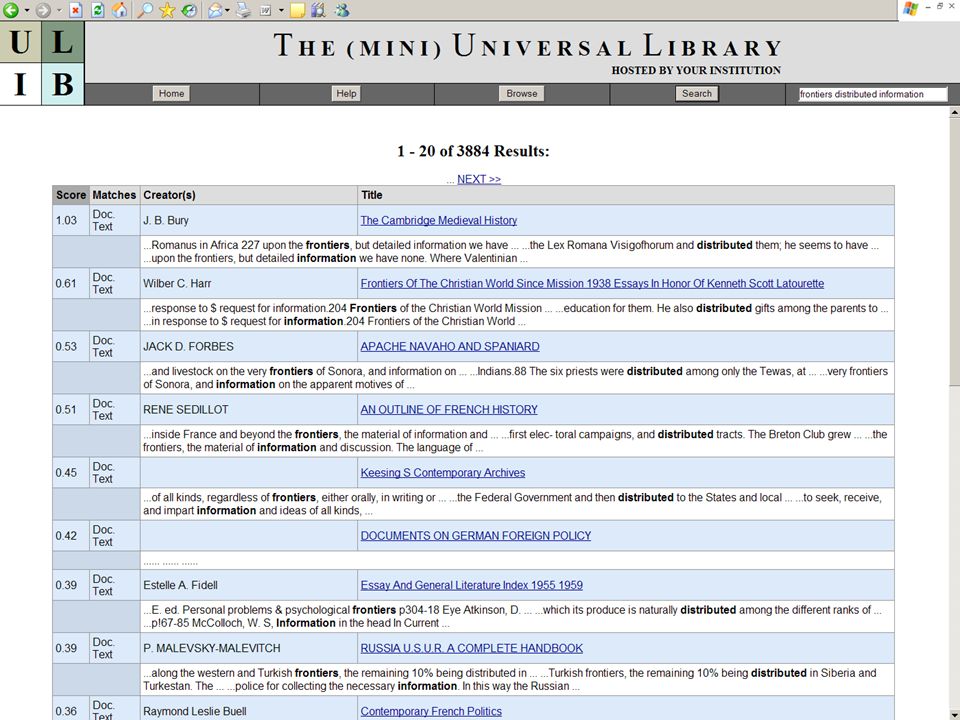
Task: Click the Browse button
Action: coord(522,94)
